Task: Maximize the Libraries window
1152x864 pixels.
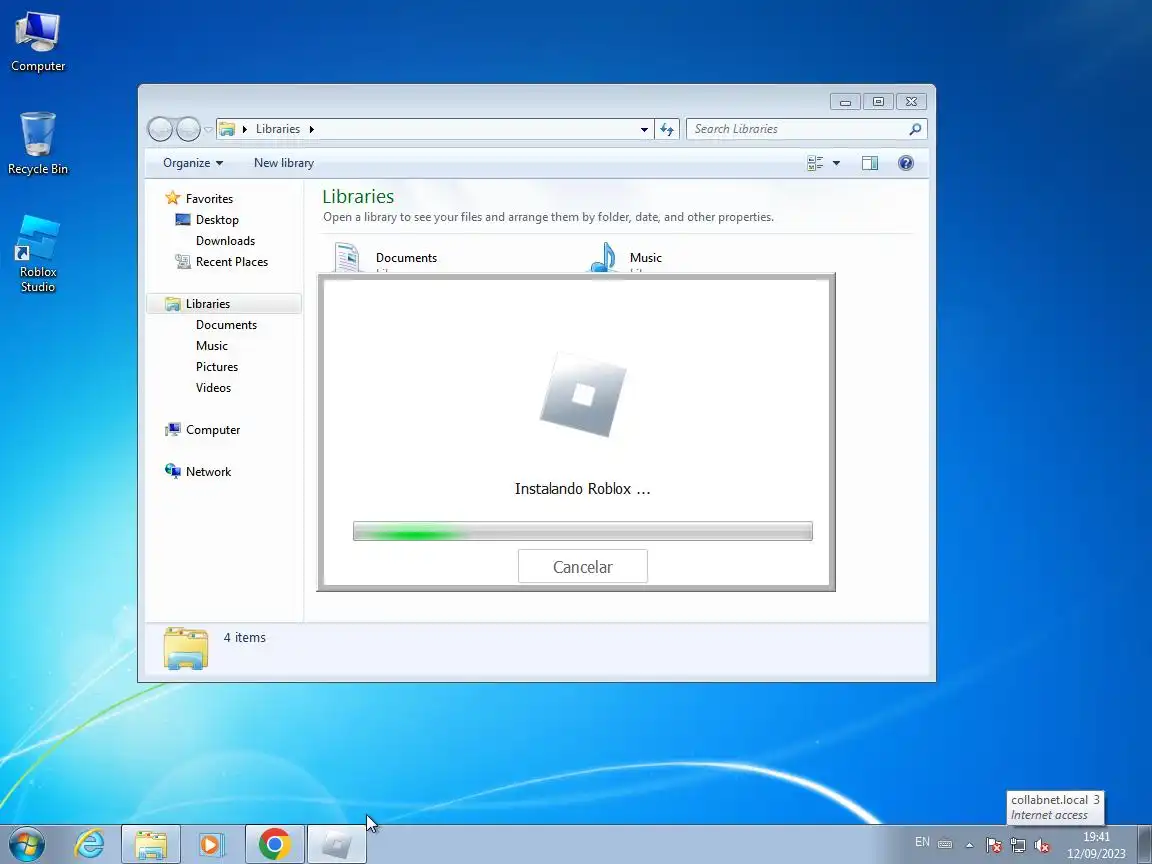Action: 878,102
